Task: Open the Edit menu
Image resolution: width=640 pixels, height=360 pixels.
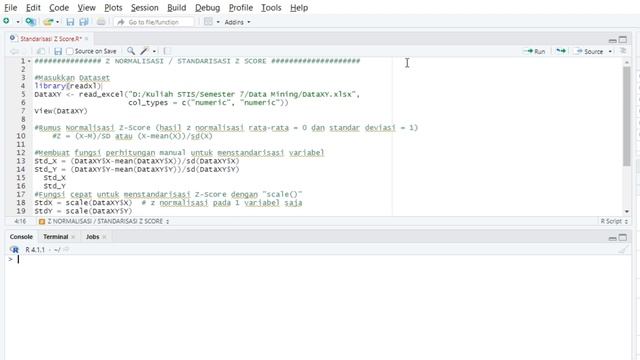Action: click(x=33, y=8)
